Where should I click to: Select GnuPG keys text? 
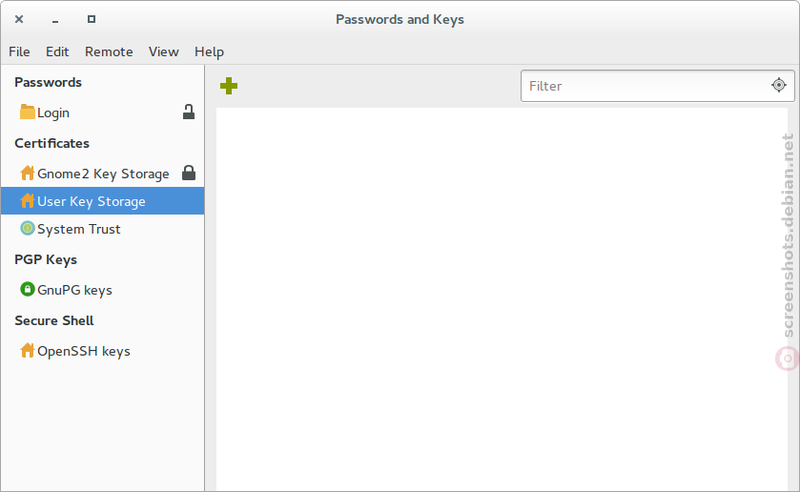(x=74, y=290)
